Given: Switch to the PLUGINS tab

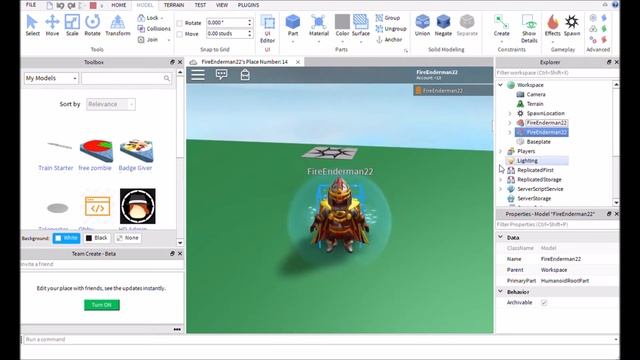Looking at the screenshot, I should [248, 5].
